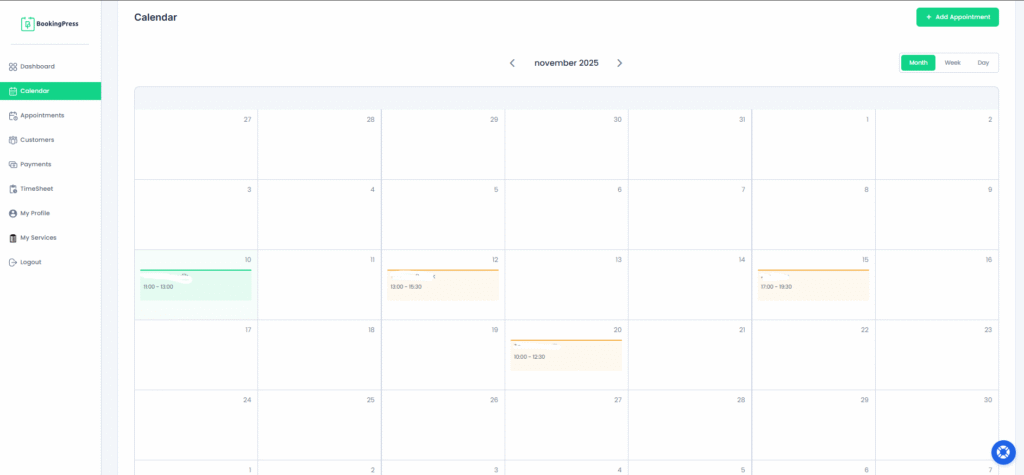Switch calendar to Week view

point(952,63)
